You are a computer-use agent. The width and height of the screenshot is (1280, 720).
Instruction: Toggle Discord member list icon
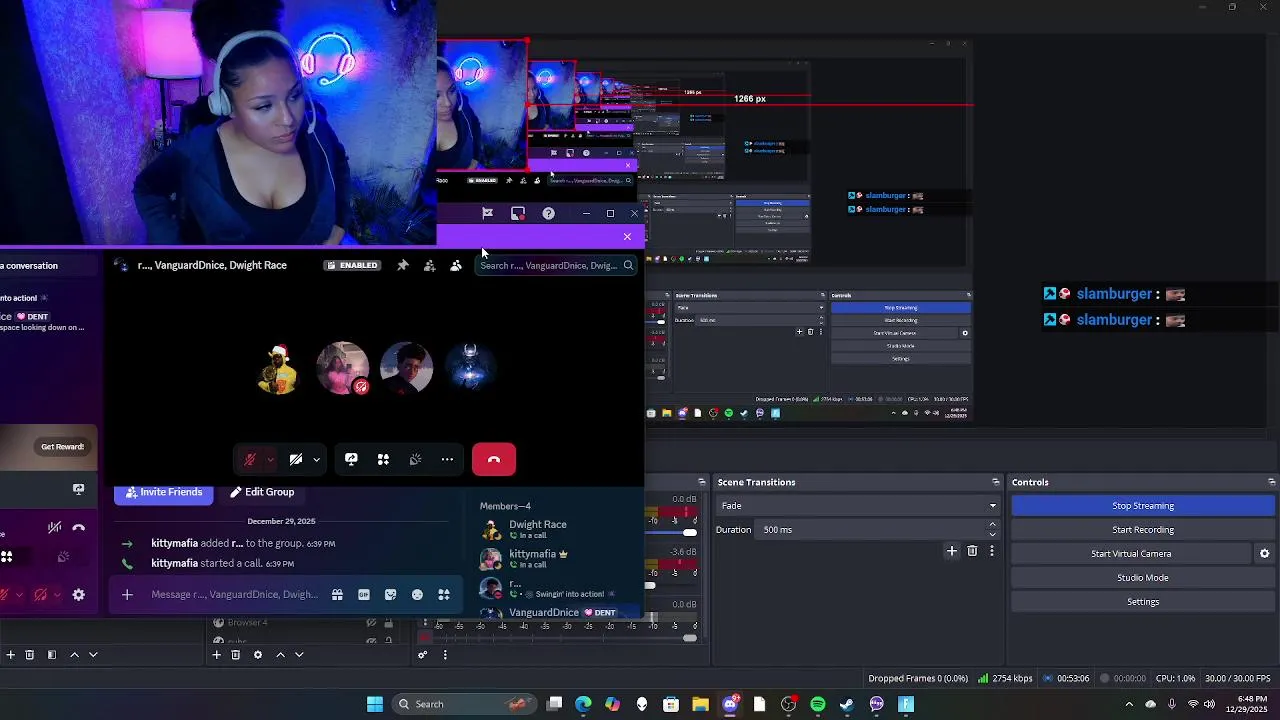click(x=456, y=265)
